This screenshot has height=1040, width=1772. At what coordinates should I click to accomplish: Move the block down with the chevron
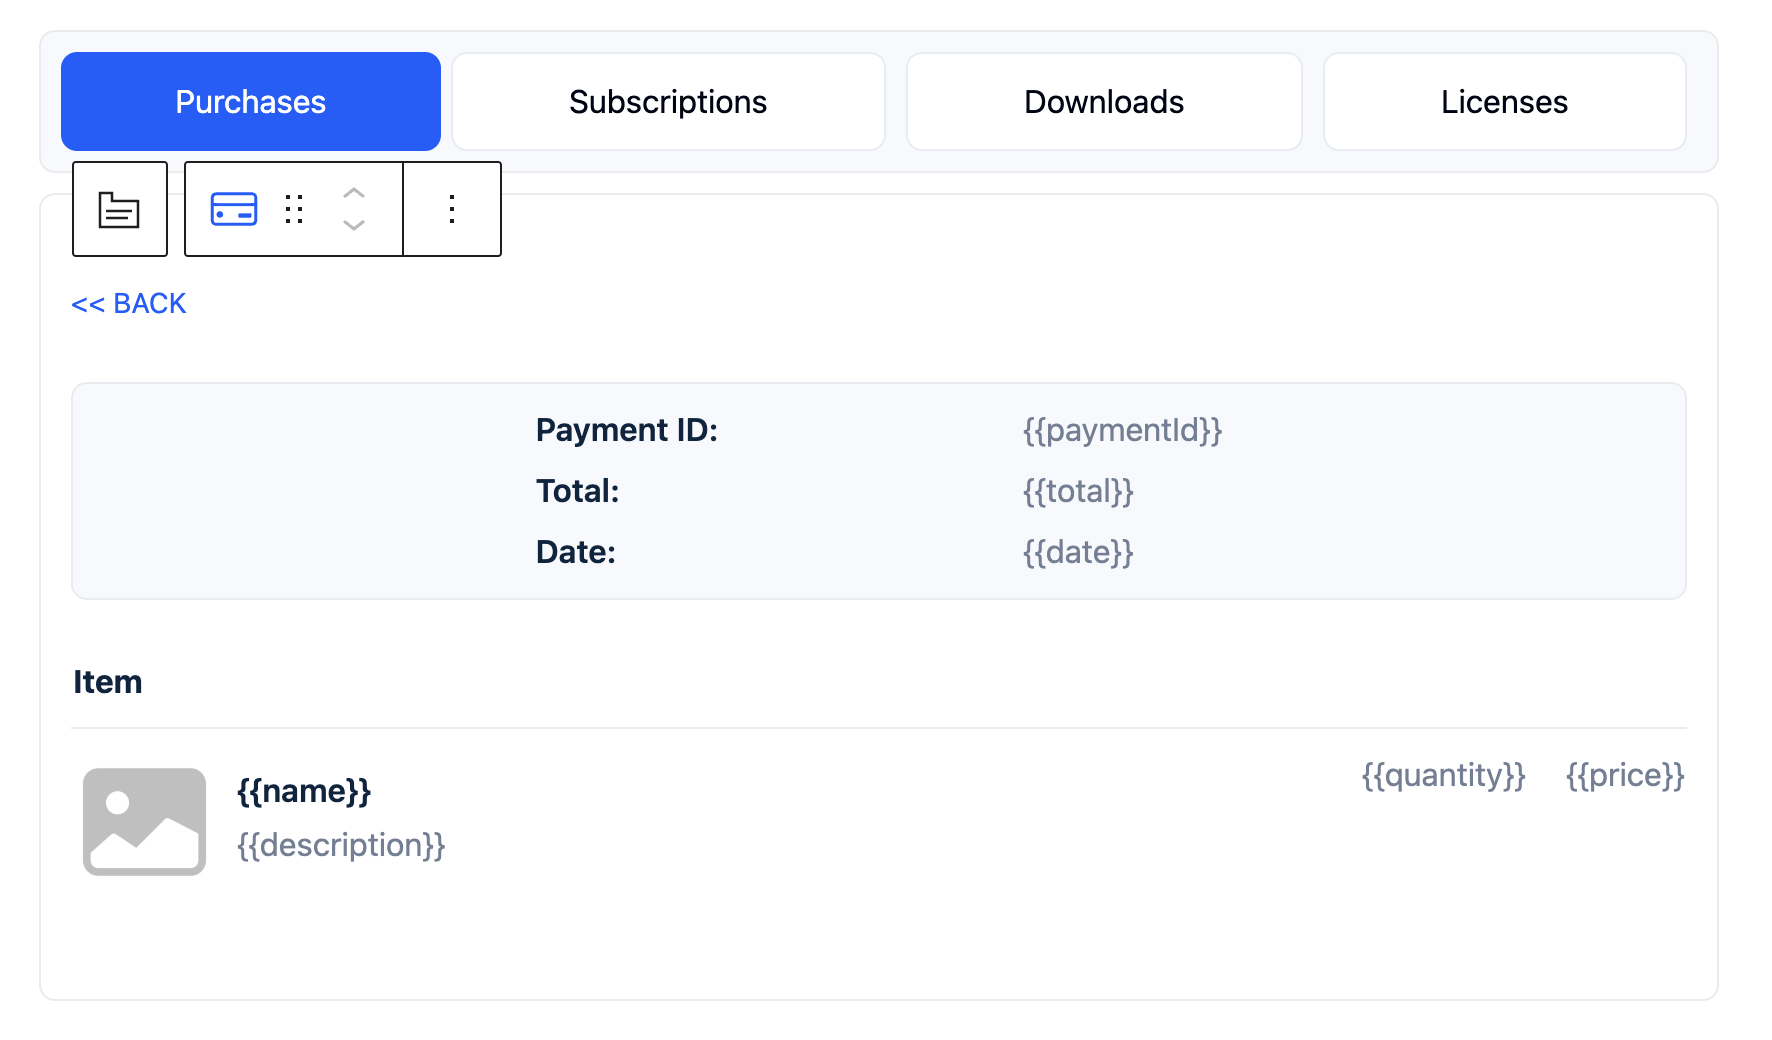click(x=353, y=226)
